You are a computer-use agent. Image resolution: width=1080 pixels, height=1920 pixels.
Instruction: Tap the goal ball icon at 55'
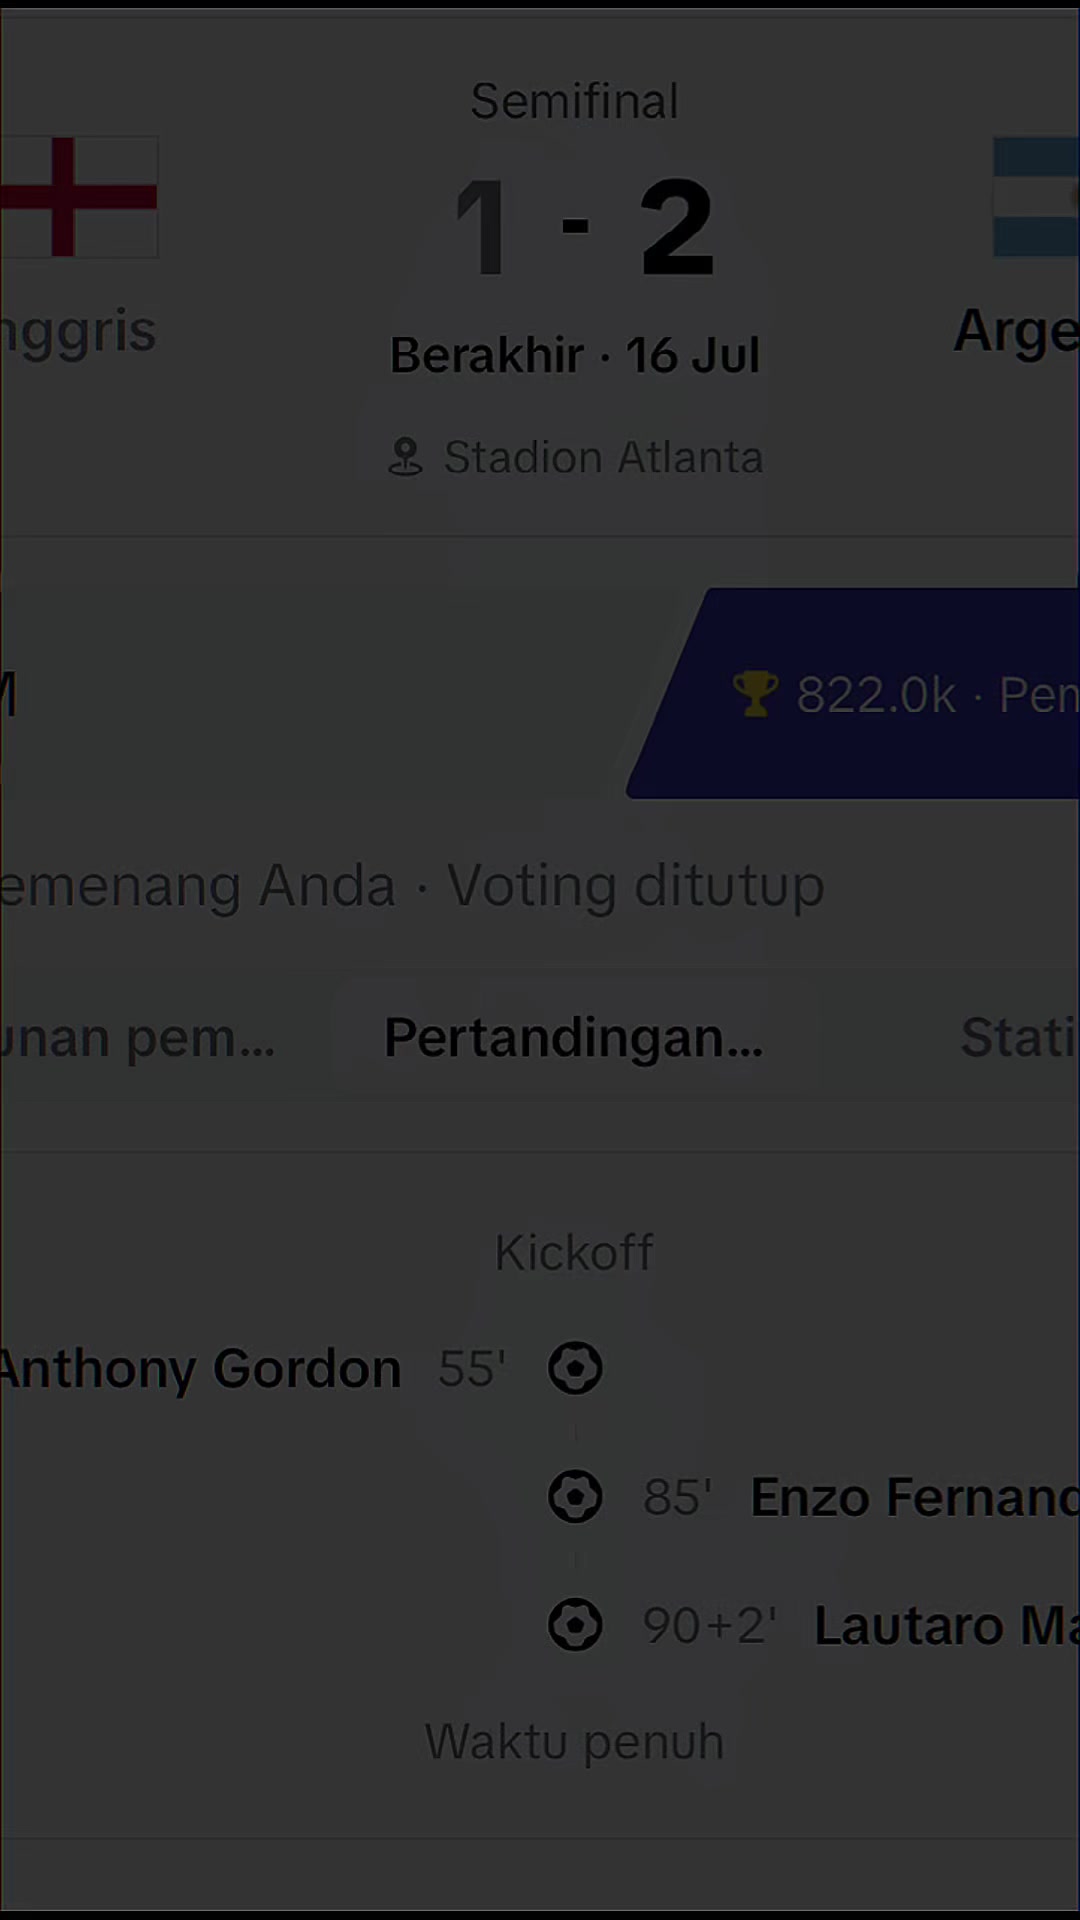pyautogui.click(x=575, y=1369)
